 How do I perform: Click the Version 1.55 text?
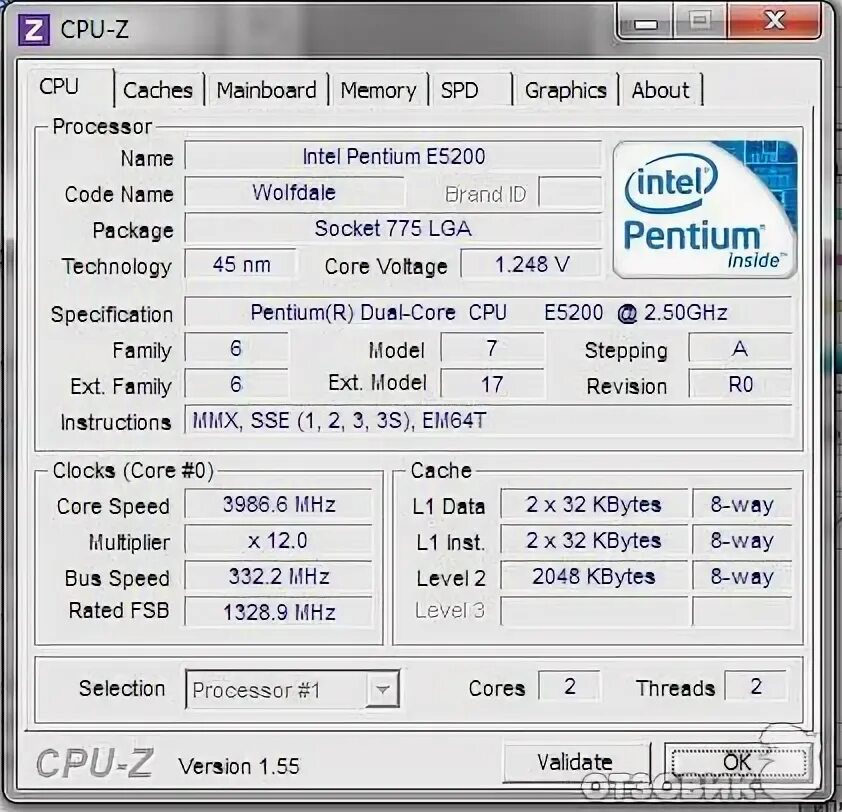[239, 766]
